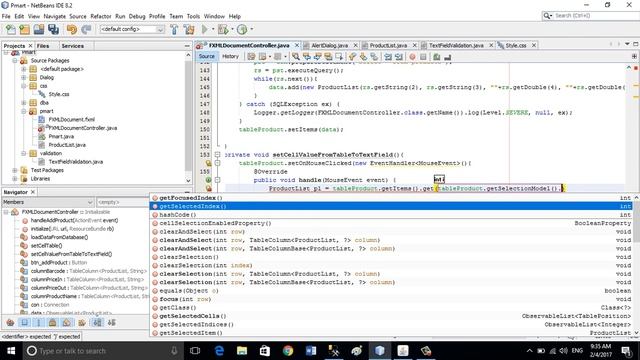Image resolution: width=640 pixels, height=360 pixels.
Task: Select getSelectedItem() completion entry
Action: pos(391,333)
